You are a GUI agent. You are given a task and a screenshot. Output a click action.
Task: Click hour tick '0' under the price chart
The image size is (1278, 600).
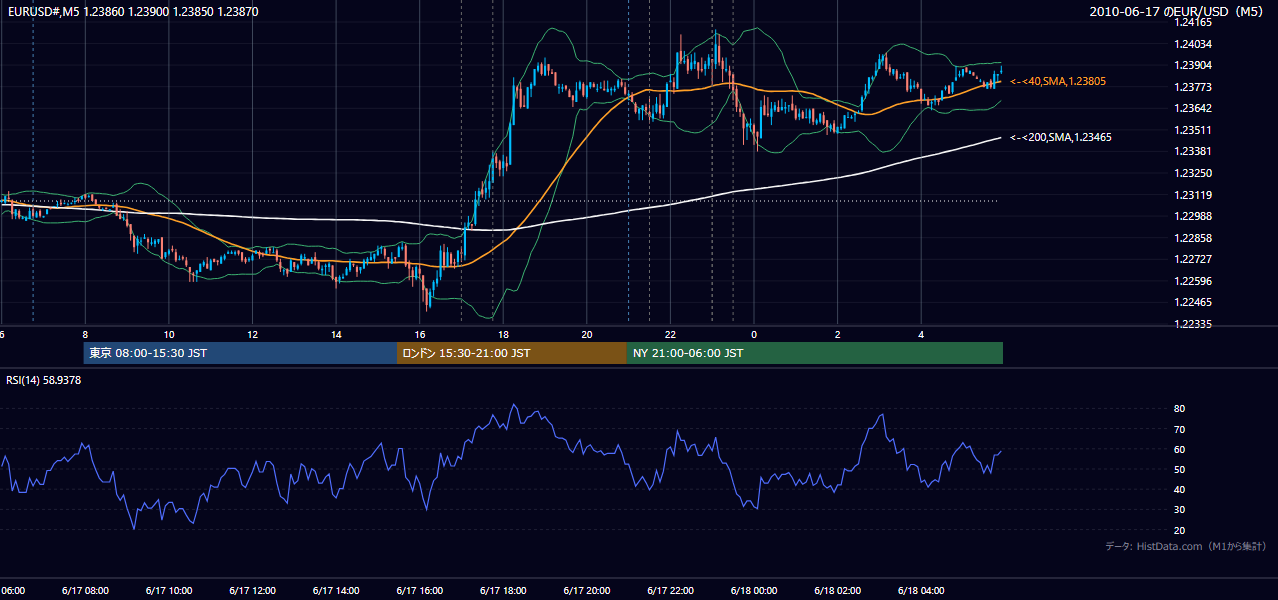755,334
